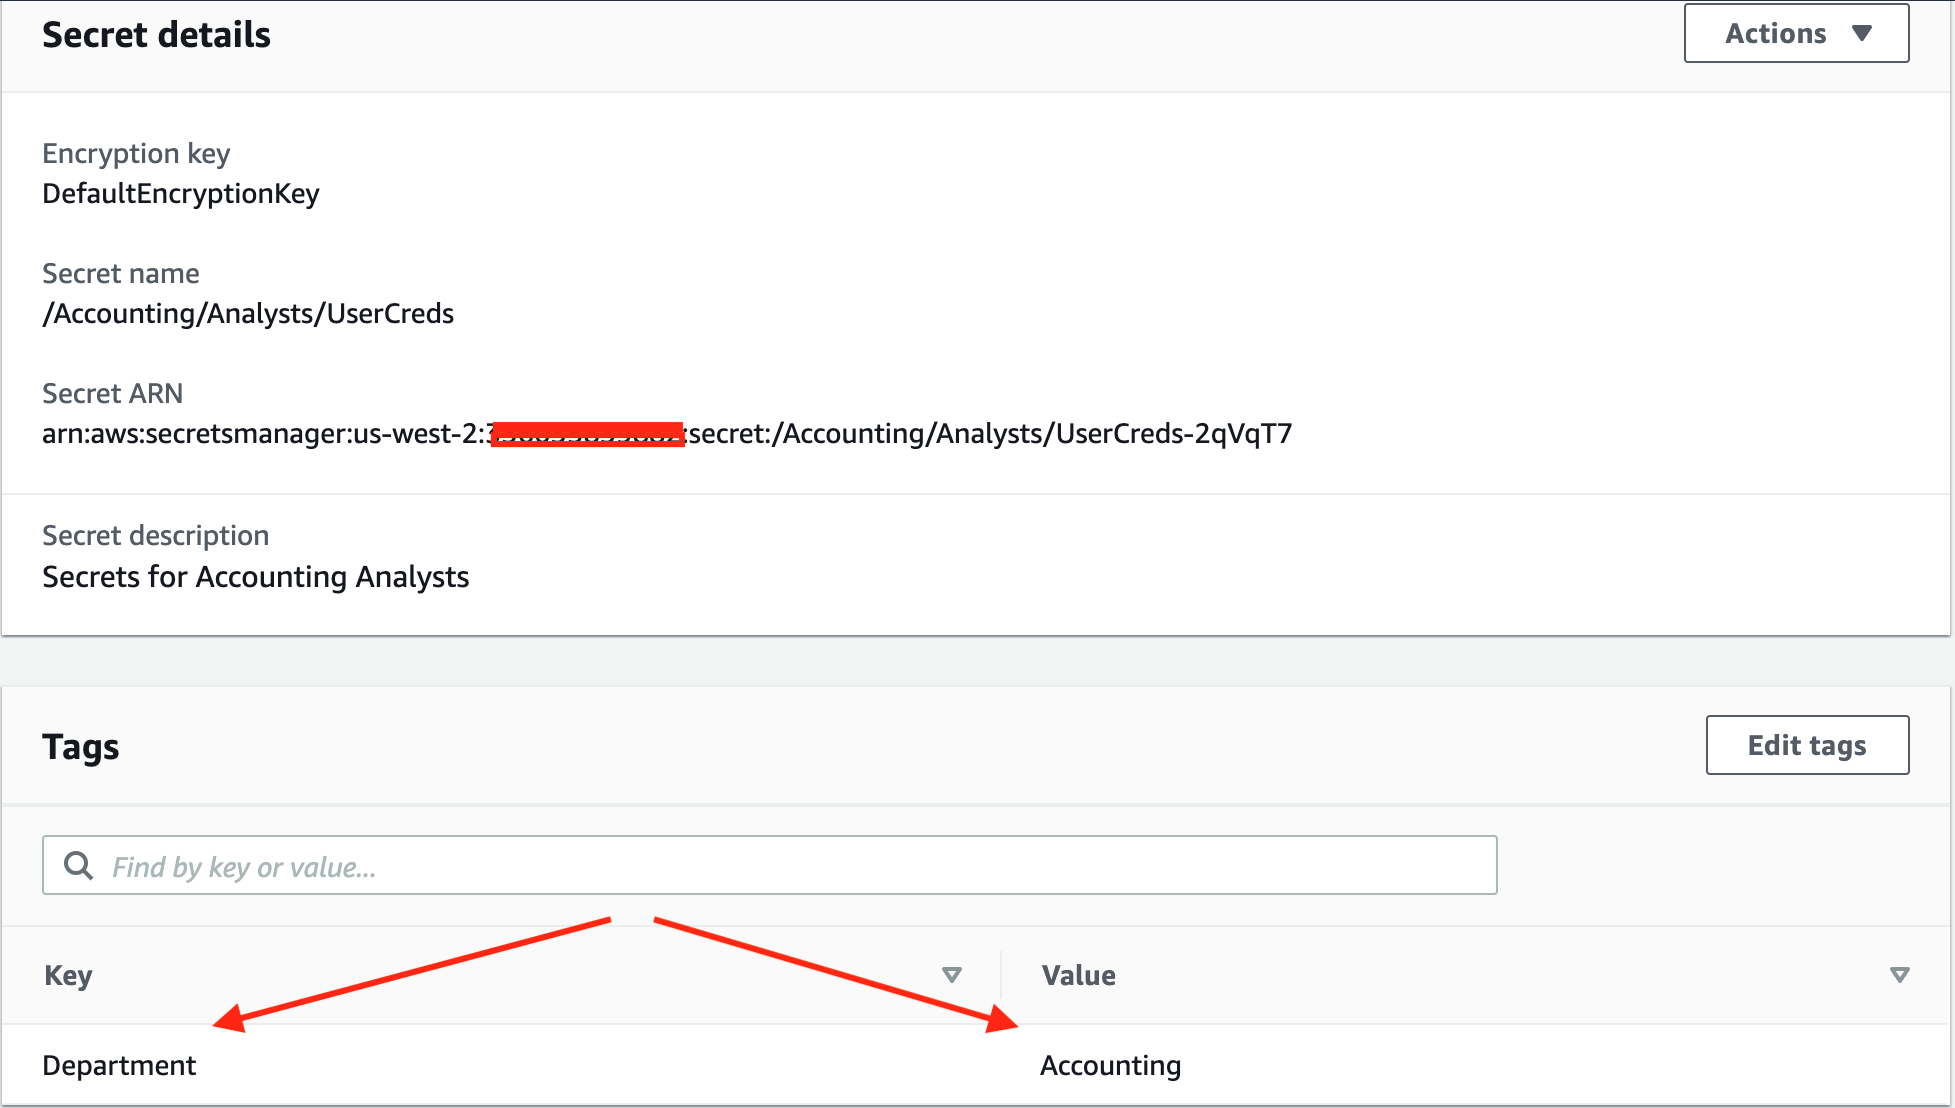The image size is (1955, 1108).
Task: Click the magnifier inside the tag search box
Action: click(79, 864)
